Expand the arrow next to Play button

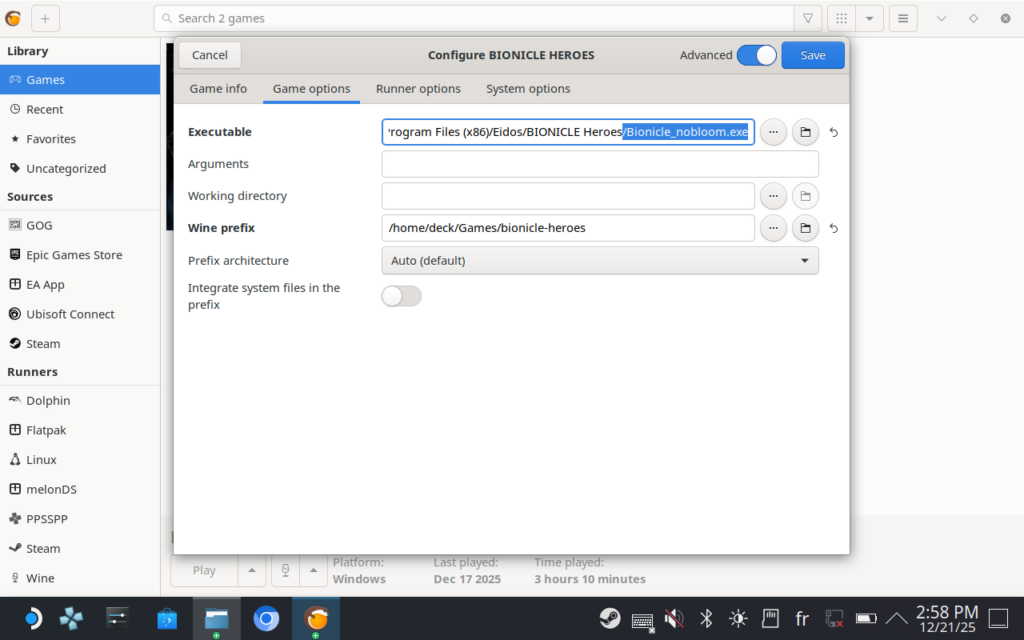(251, 570)
